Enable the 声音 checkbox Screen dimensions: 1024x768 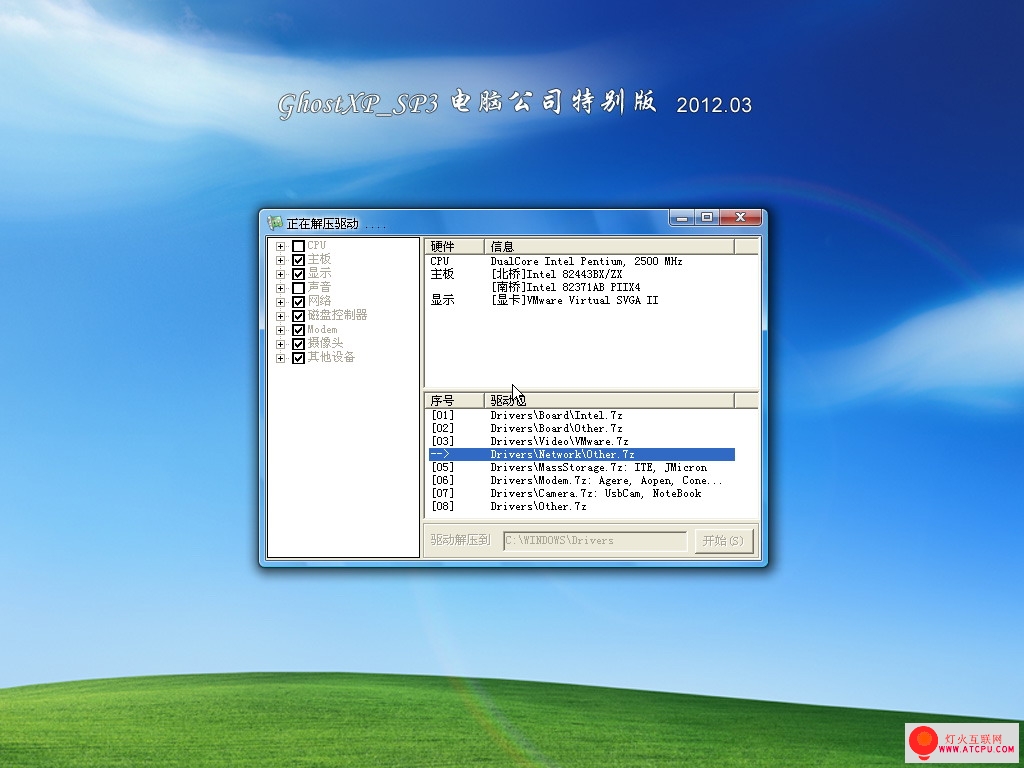298,288
